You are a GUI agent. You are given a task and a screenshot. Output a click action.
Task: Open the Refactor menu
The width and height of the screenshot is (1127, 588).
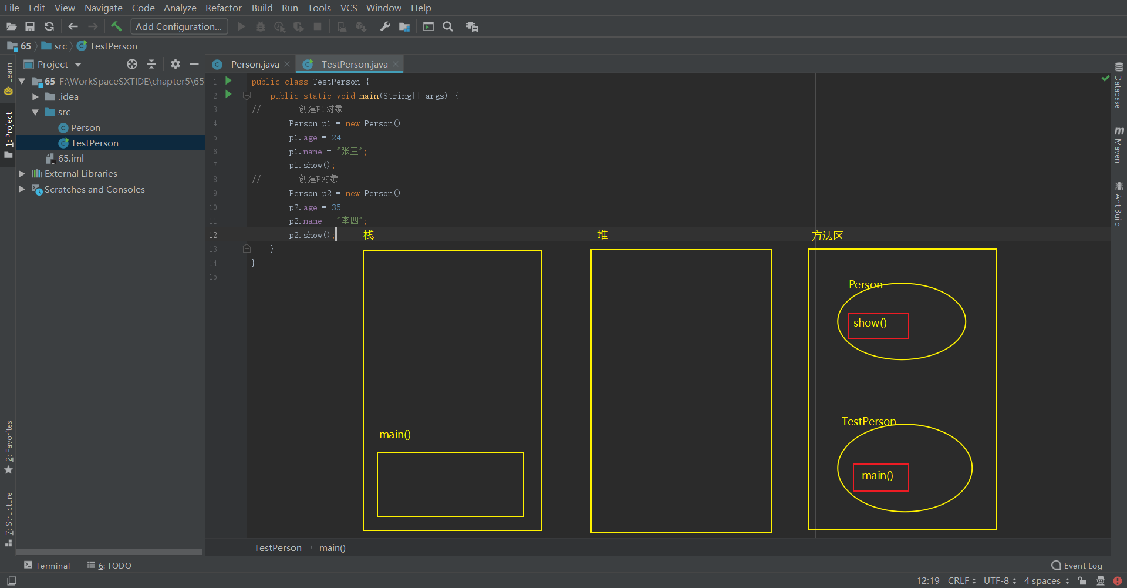tap(224, 7)
